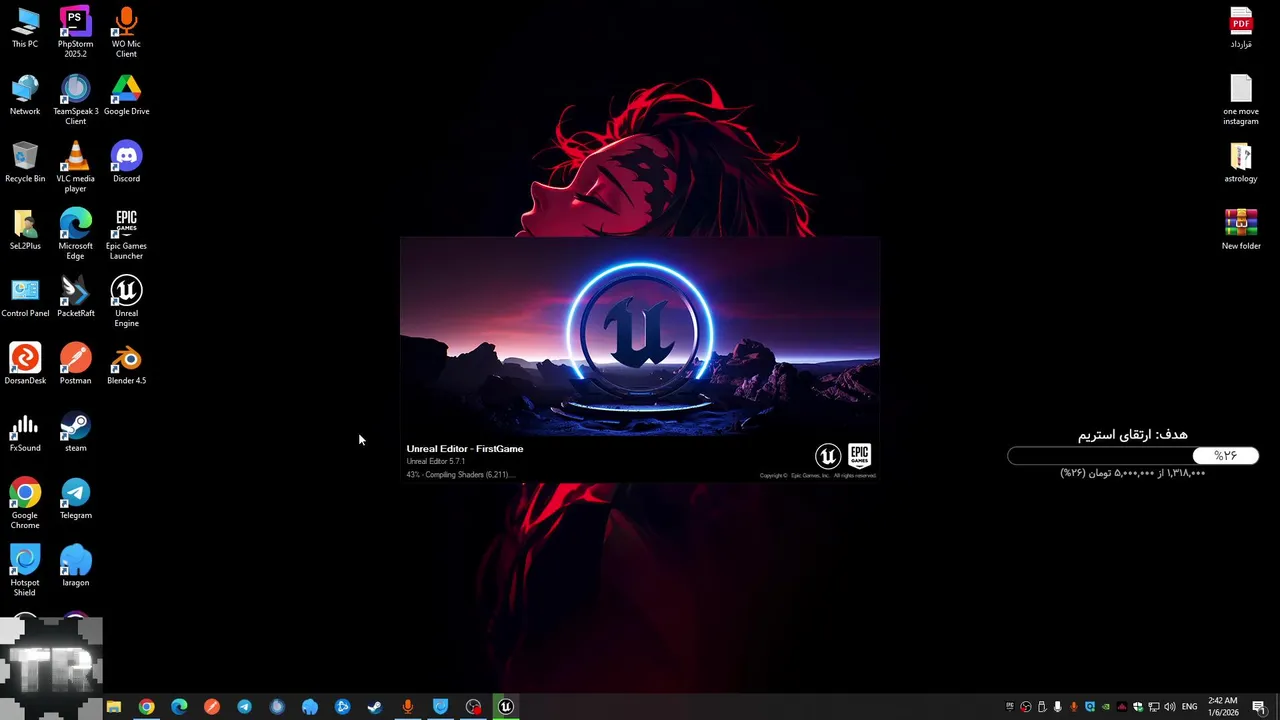Open the OBS icon in the system tray
1280x720 pixels.
click(x=1026, y=707)
